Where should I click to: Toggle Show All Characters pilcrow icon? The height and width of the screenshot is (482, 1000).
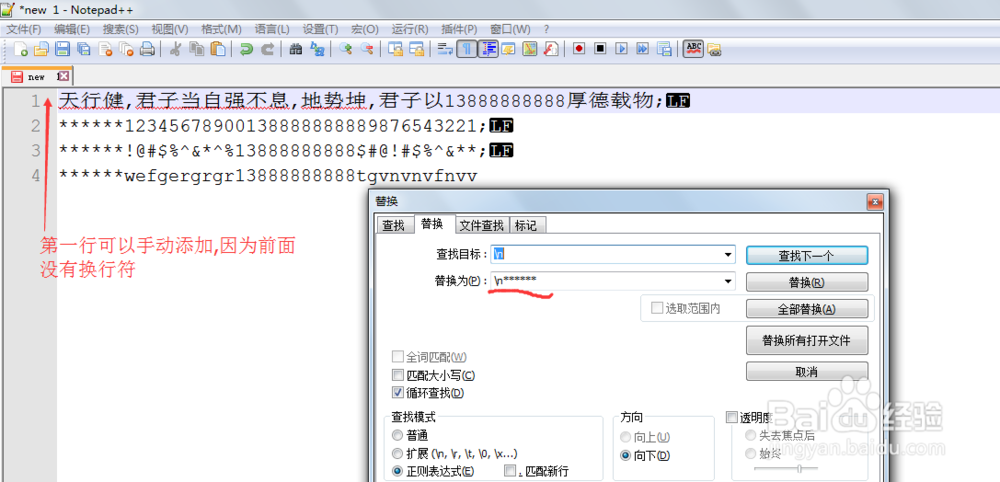click(x=467, y=49)
